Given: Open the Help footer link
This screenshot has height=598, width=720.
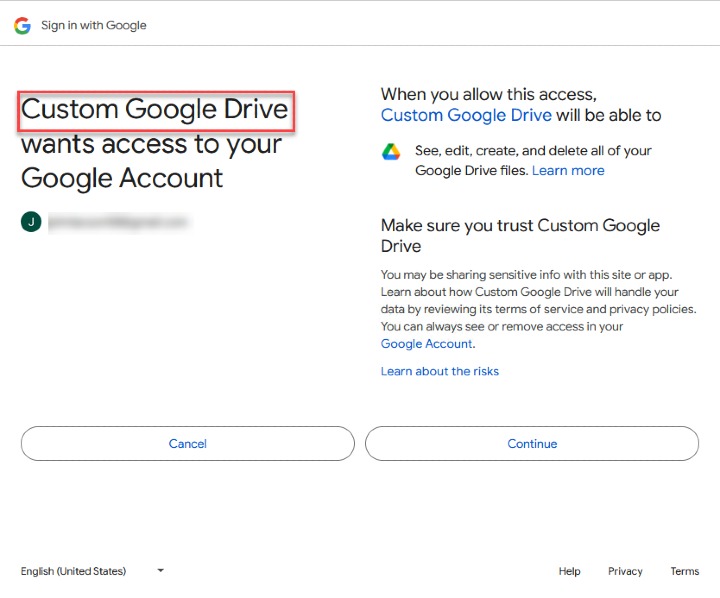Looking at the screenshot, I should pyautogui.click(x=569, y=571).
